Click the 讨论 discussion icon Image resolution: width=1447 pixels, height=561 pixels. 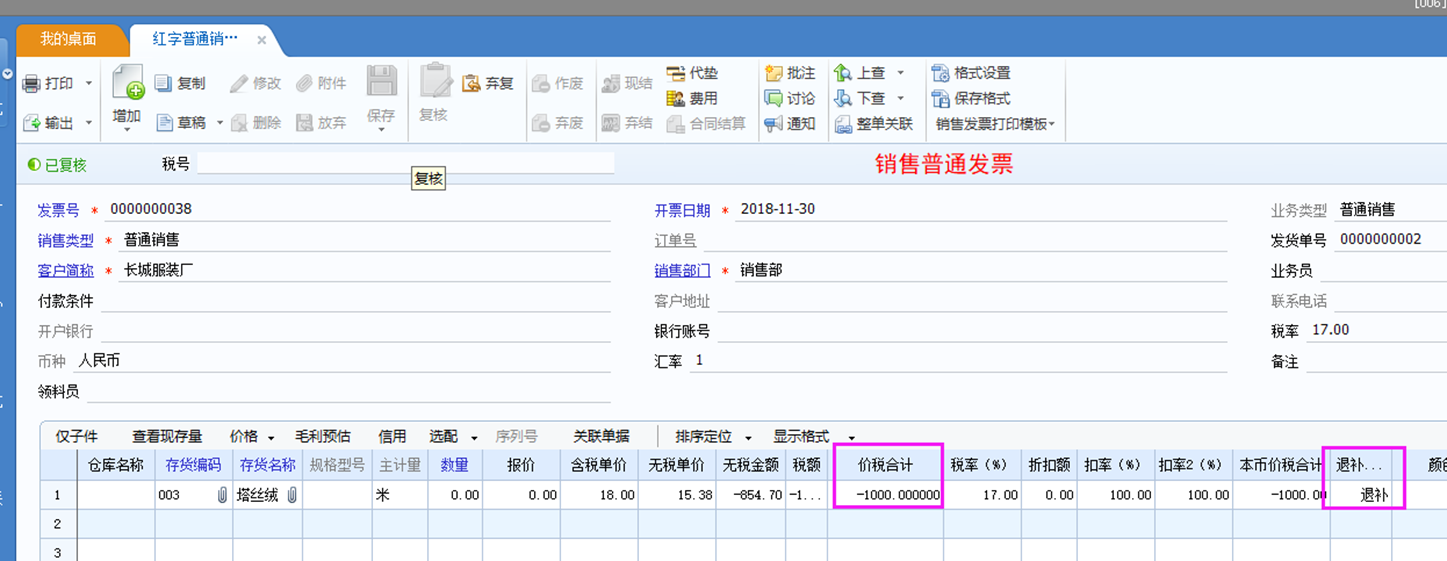(x=774, y=98)
